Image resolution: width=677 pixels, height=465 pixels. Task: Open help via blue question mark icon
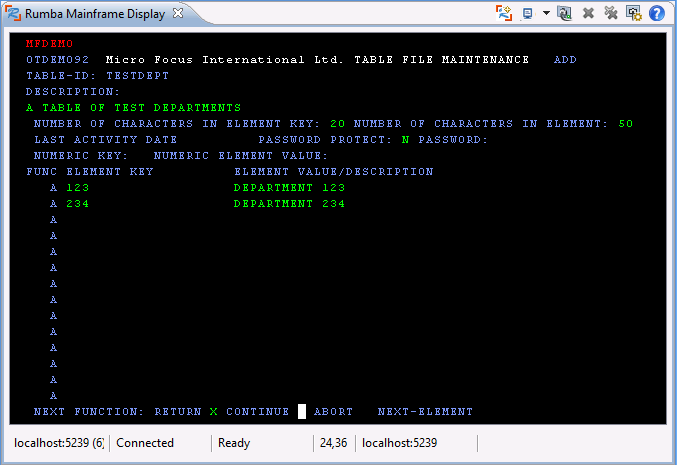pos(657,13)
